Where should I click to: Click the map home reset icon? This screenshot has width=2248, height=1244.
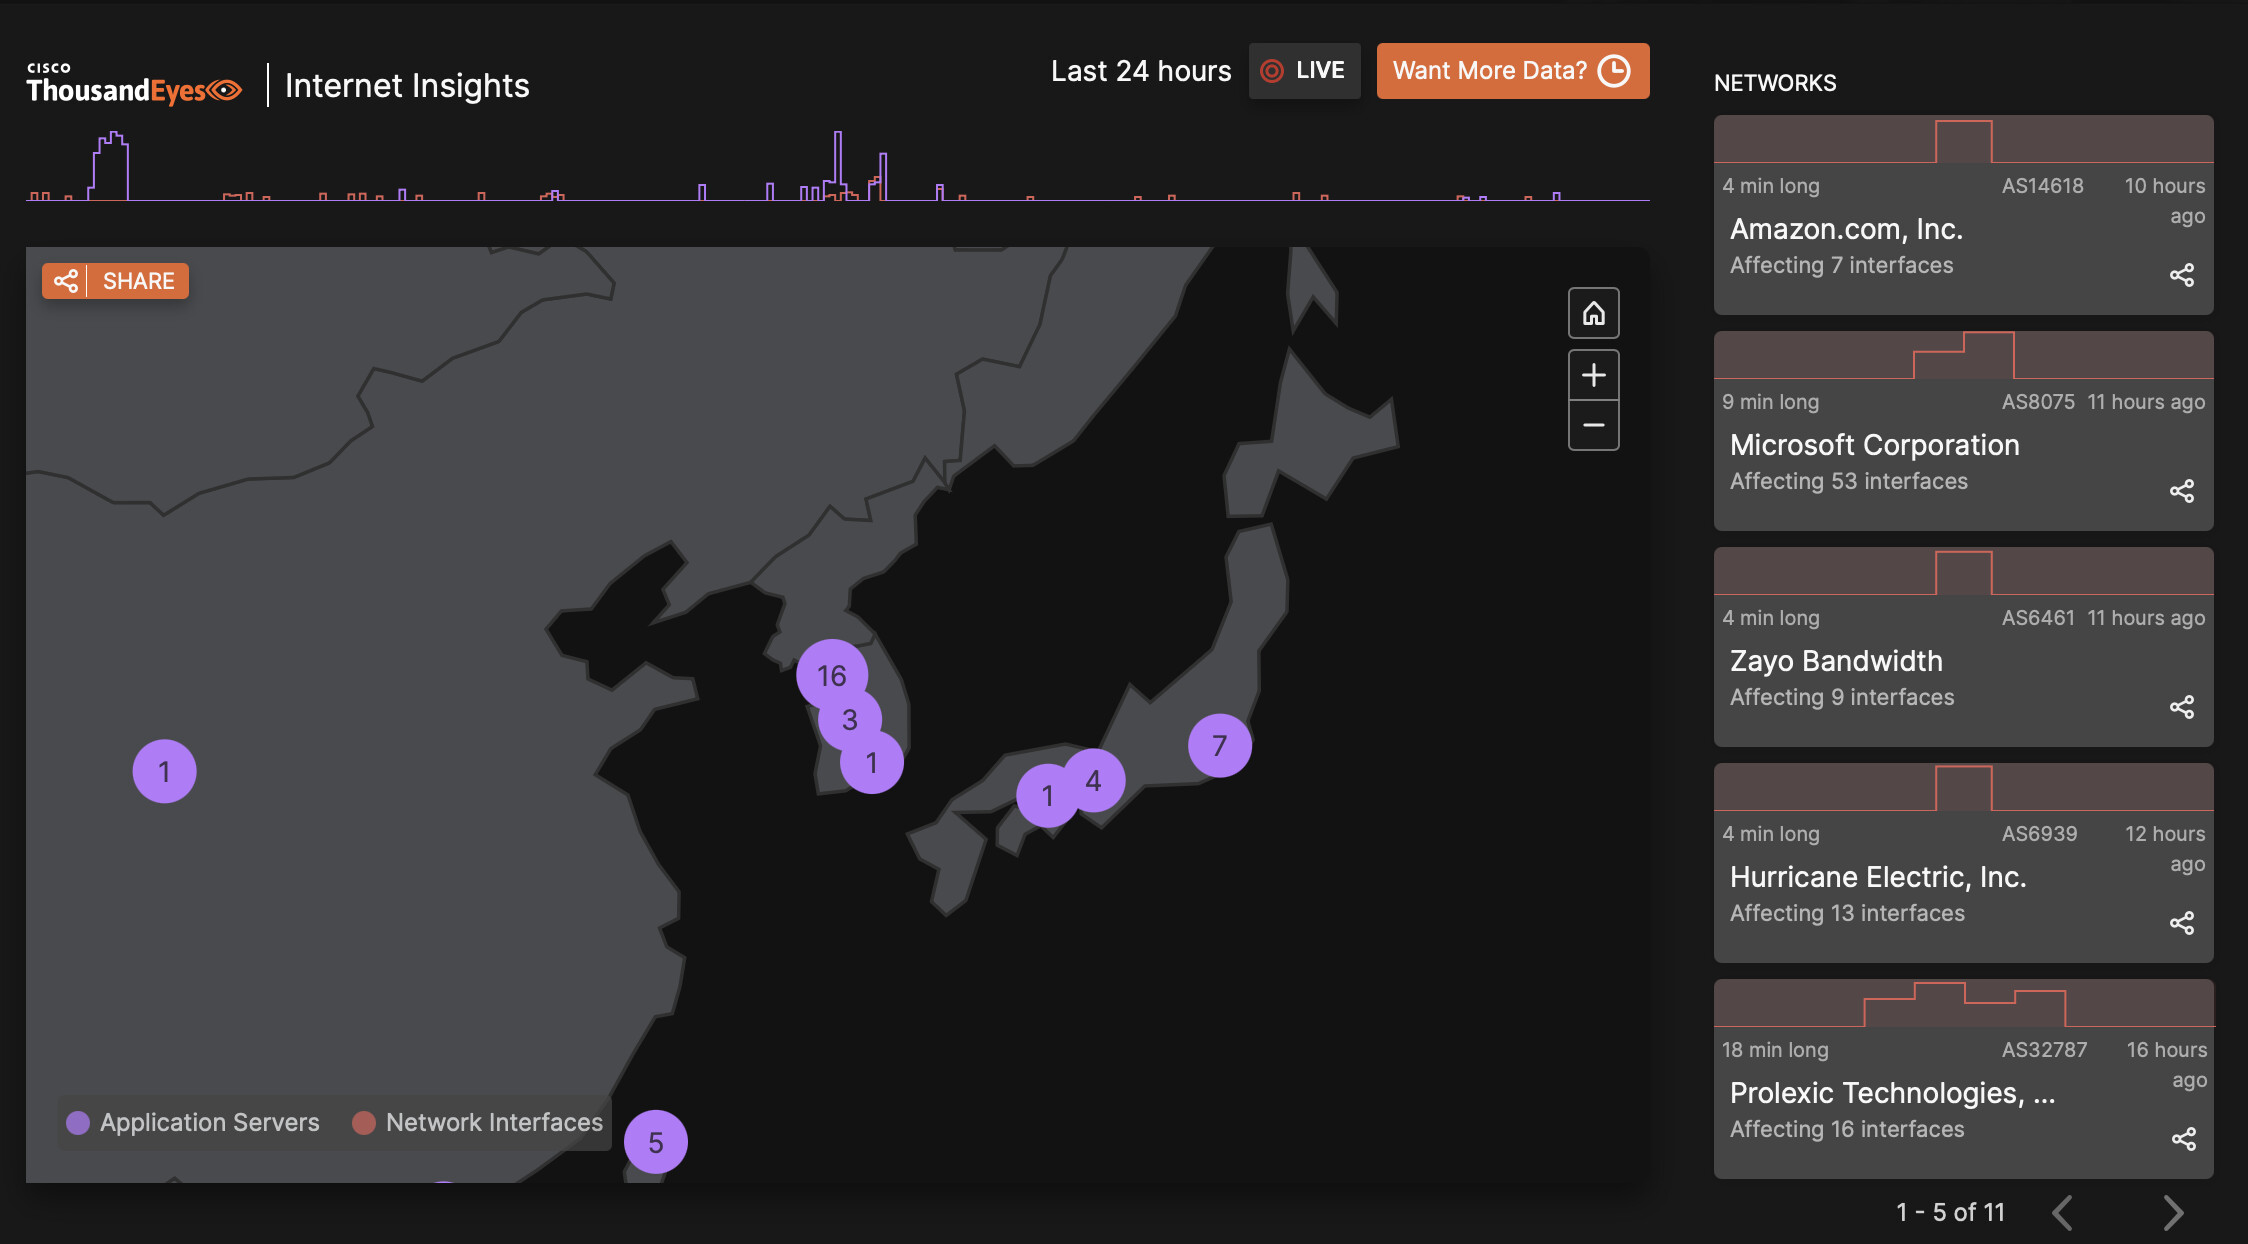(1593, 314)
